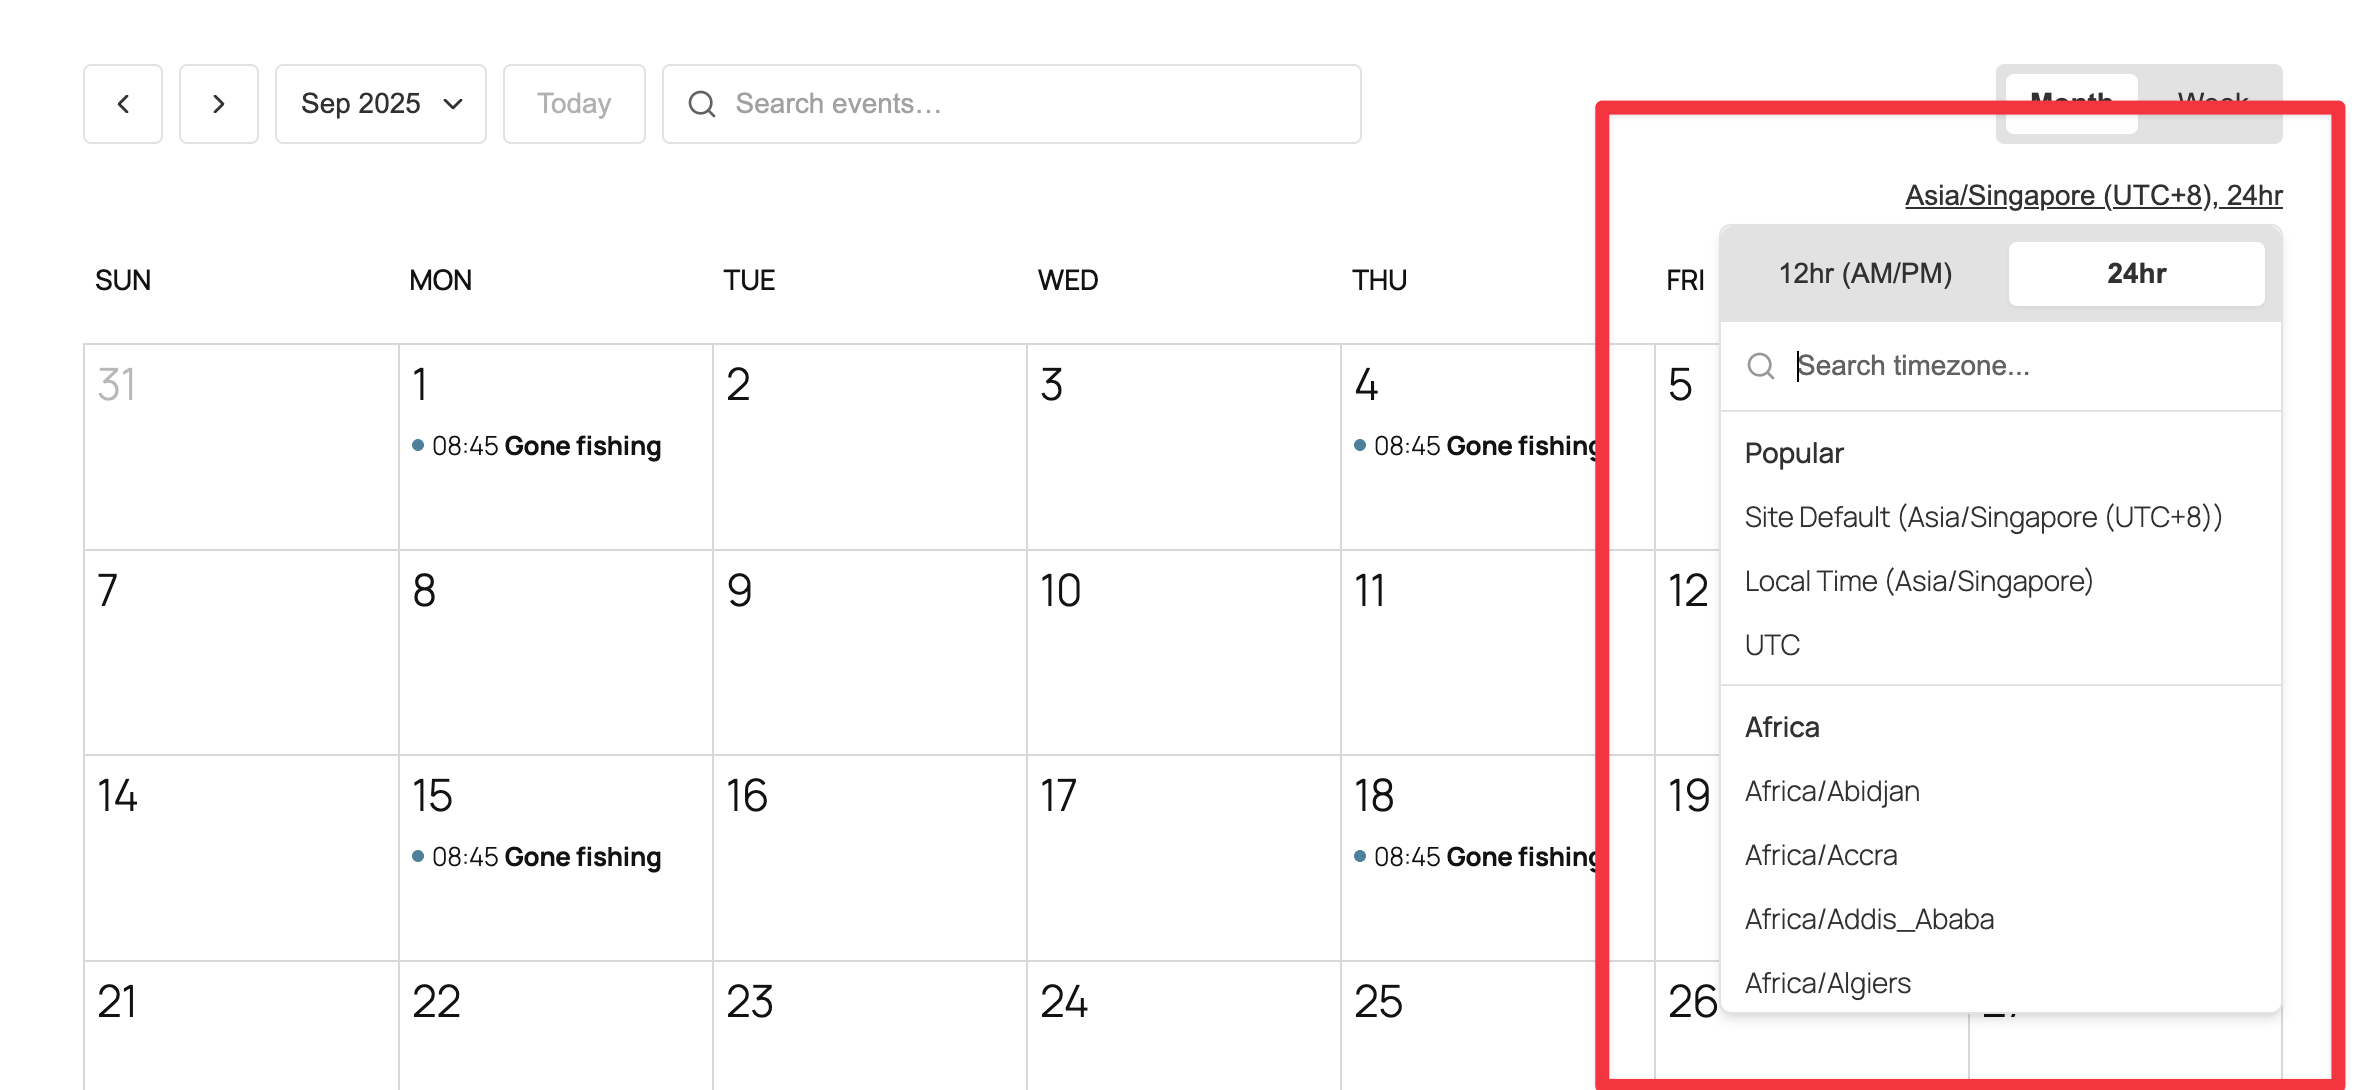Select Africa/Abidjan timezone

click(1832, 791)
